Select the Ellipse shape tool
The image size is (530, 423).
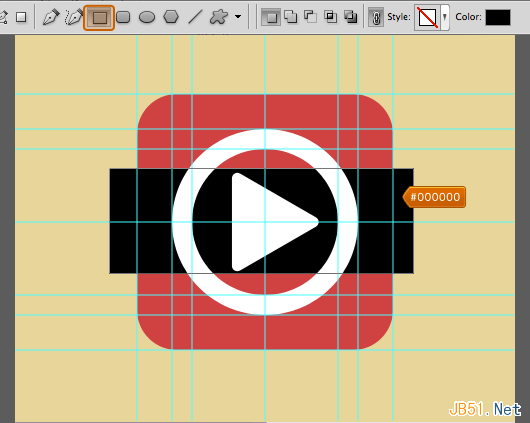click(147, 17)
